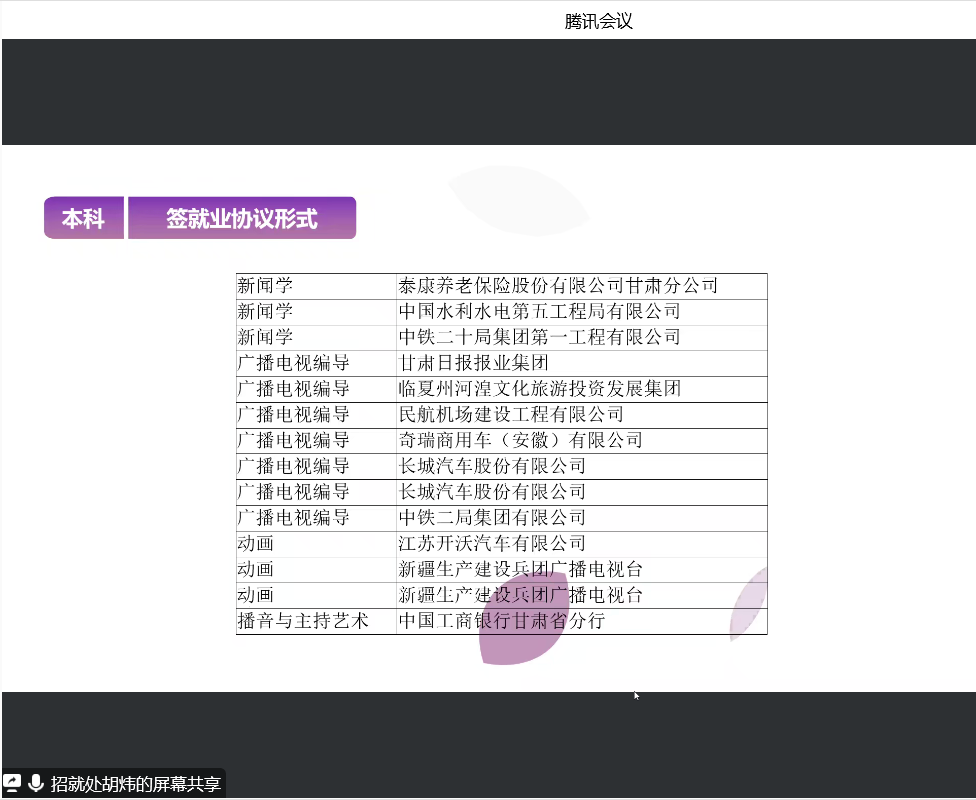Click 江苏开沃汽车有限公司
This screenshot has width=976, height=800.
484,543
